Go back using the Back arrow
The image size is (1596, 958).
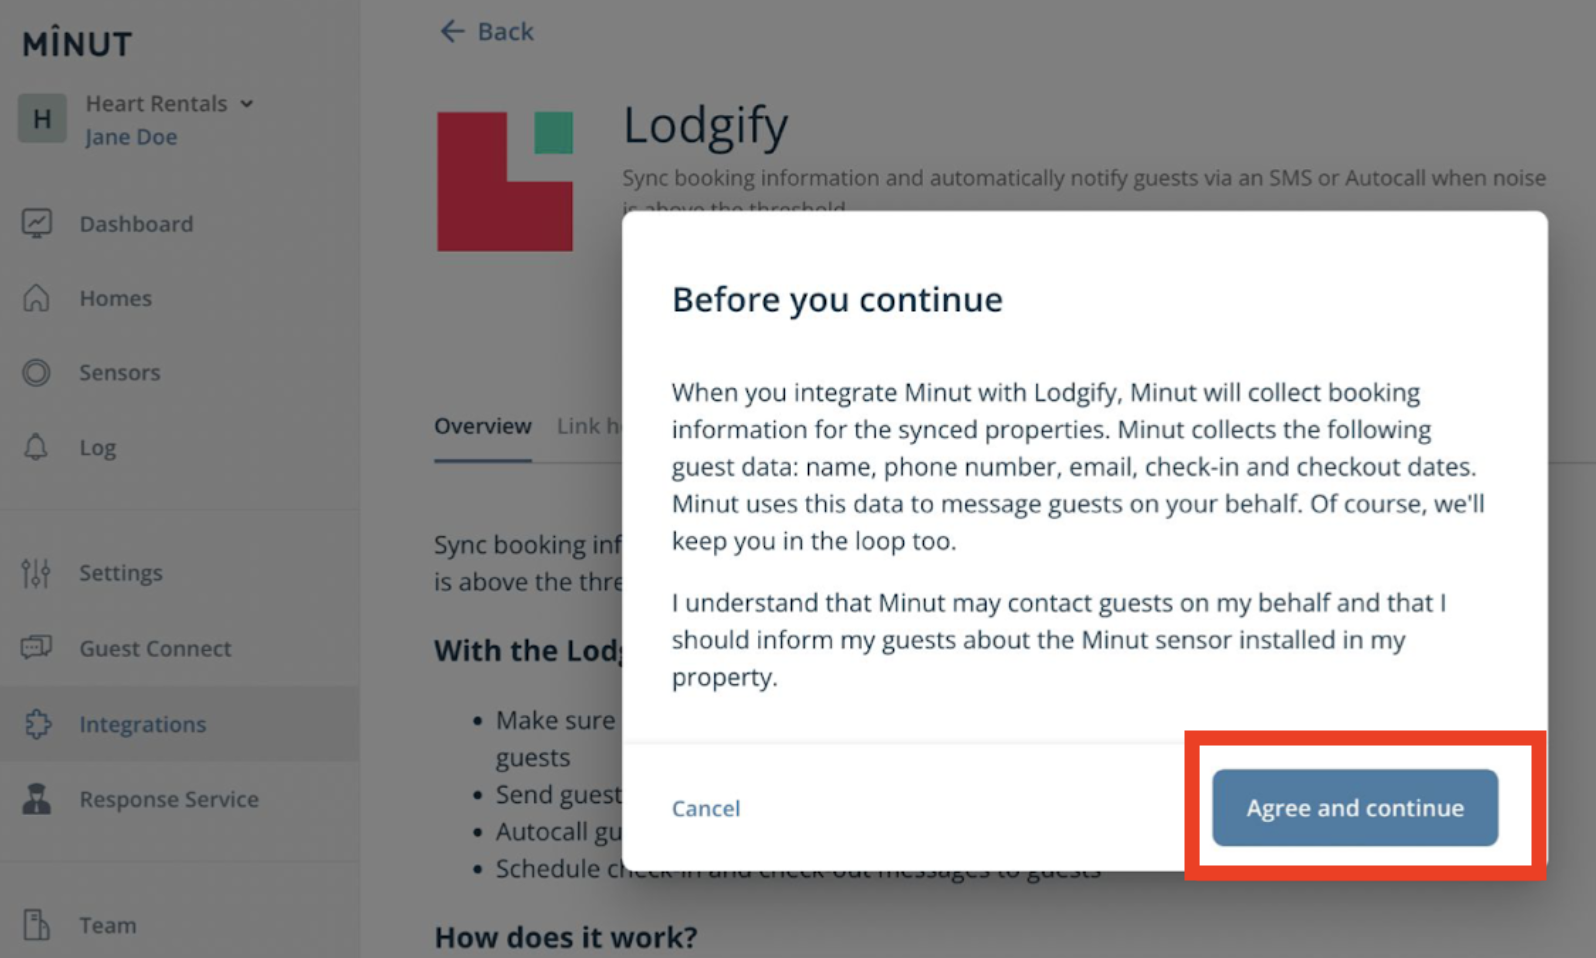pos(488,32)
